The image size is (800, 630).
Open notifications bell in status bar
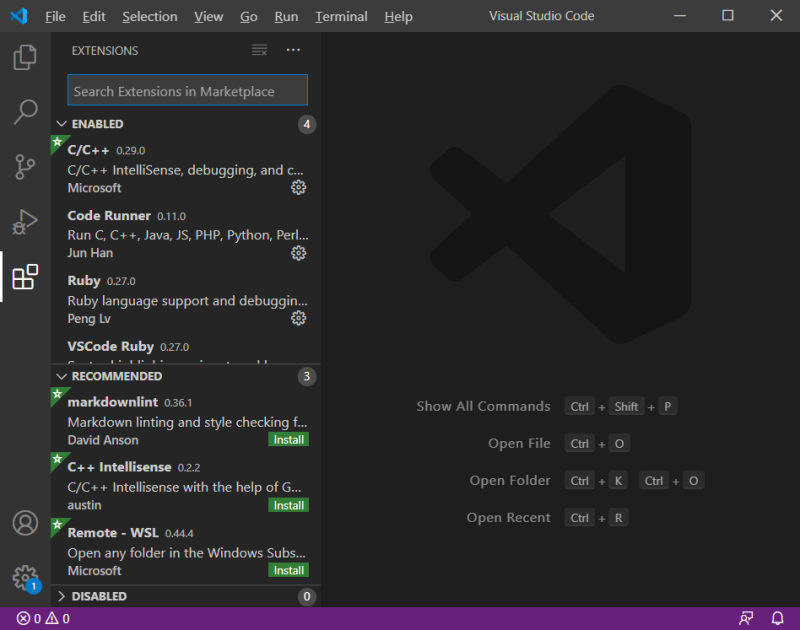(x=778, y=619)
